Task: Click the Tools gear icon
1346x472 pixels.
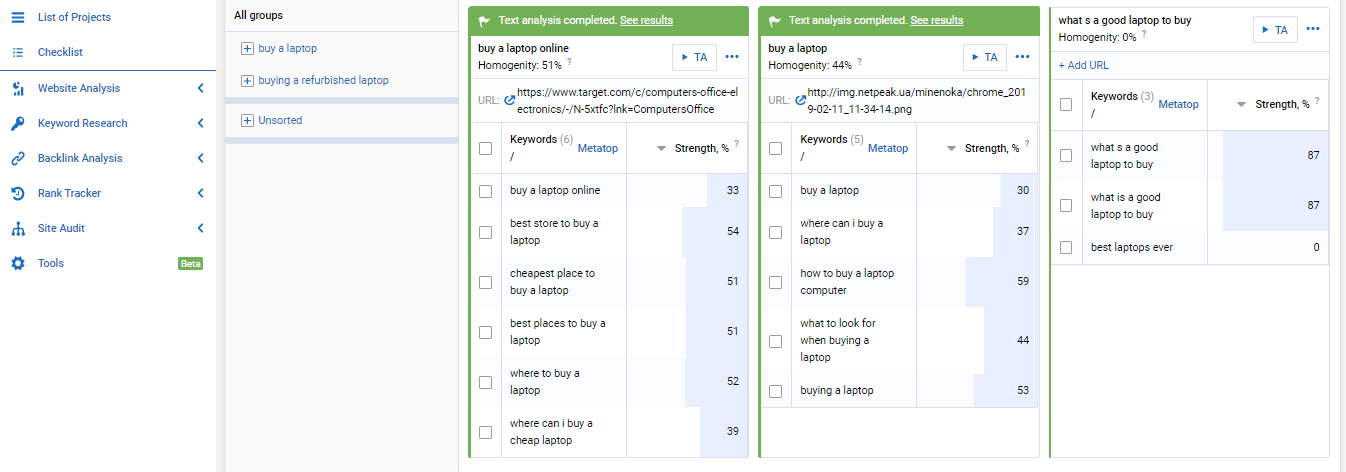Action: (x=17, y=263)
